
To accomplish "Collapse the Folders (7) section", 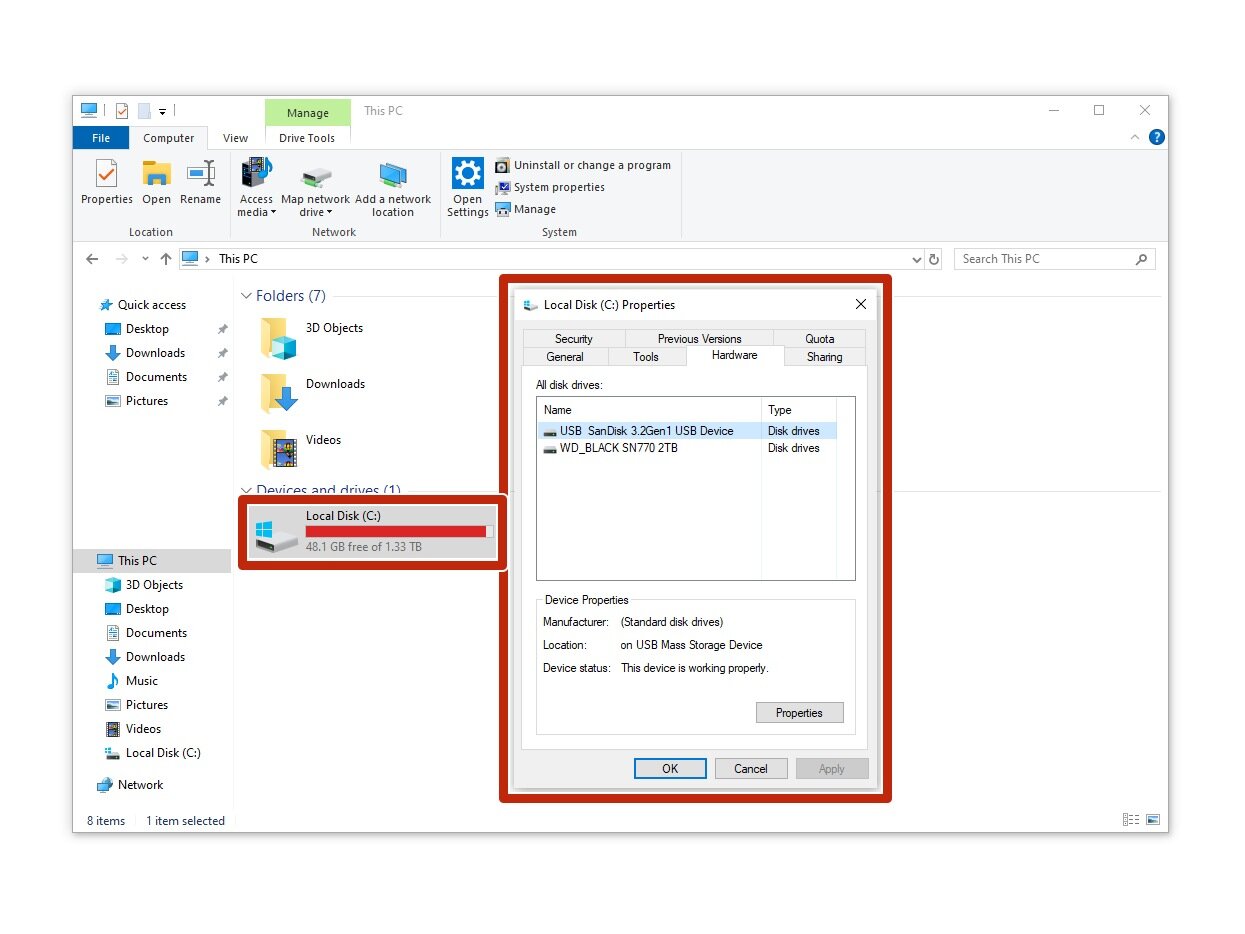I will [x=247, y=296].
